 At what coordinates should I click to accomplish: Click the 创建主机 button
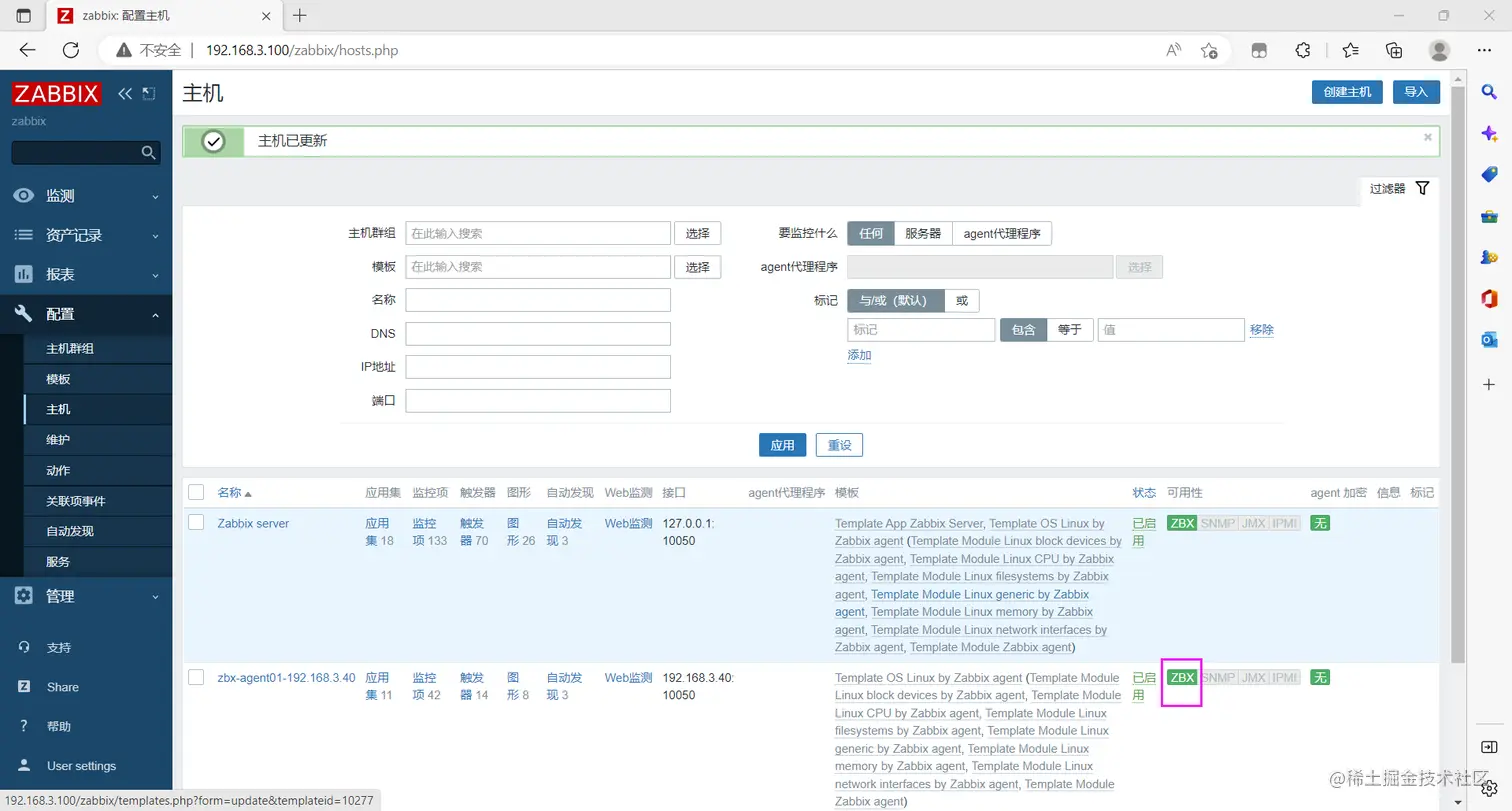click(1347, 92)
